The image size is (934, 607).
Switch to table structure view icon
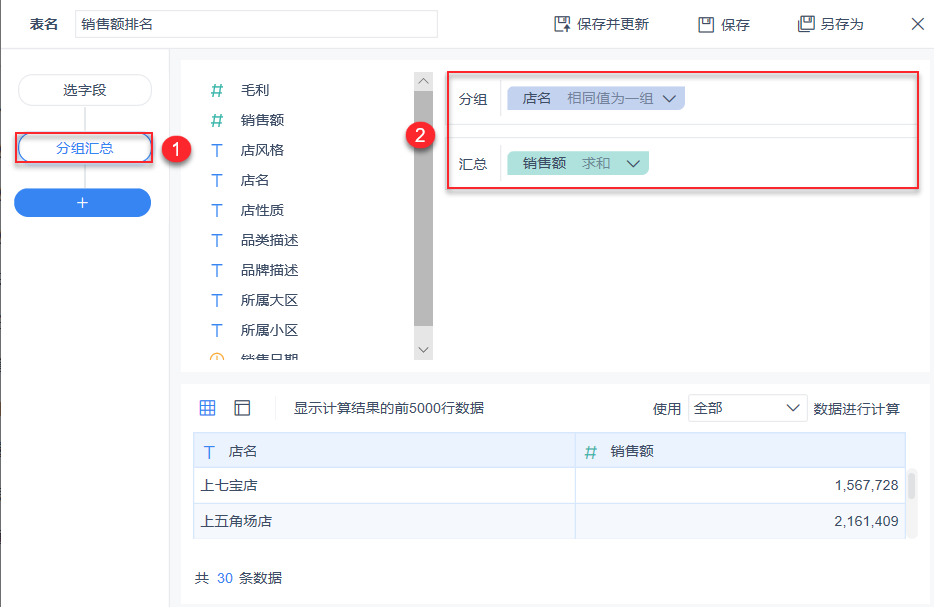click(242, 408)
